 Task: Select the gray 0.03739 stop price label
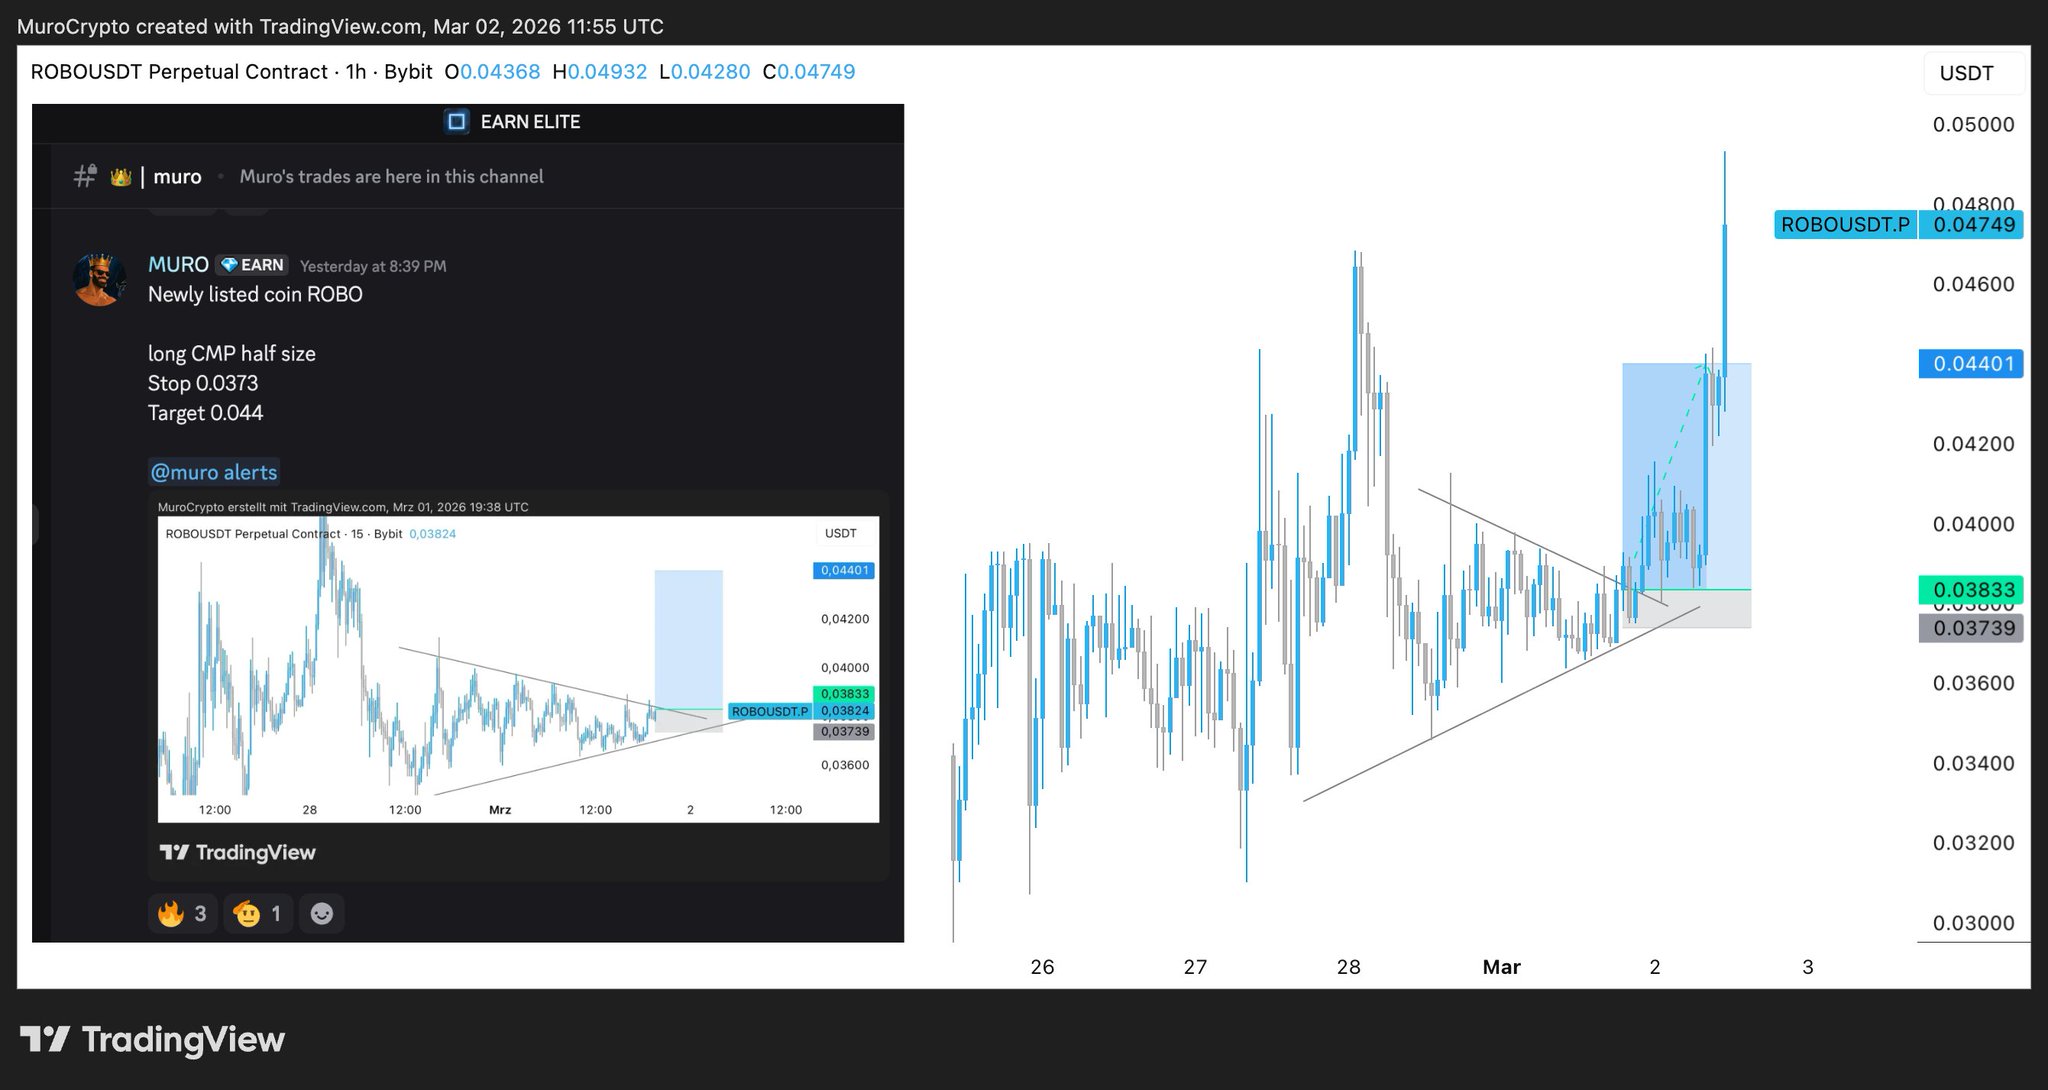(x=1971, y=628)
